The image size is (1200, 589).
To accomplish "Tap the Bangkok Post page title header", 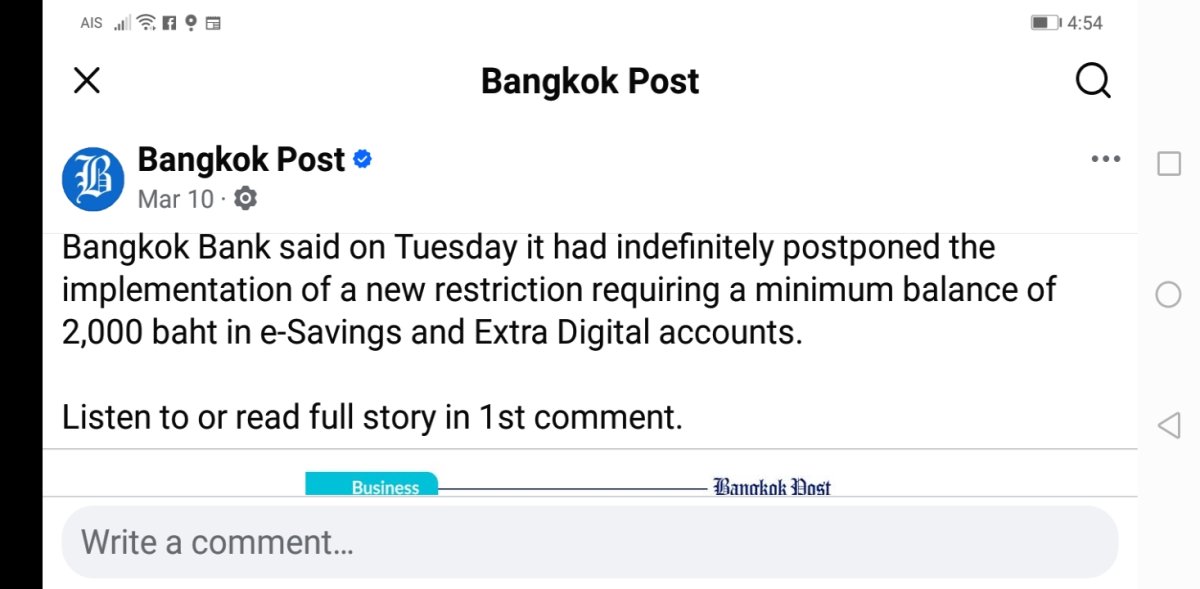I will coord(590,81).
